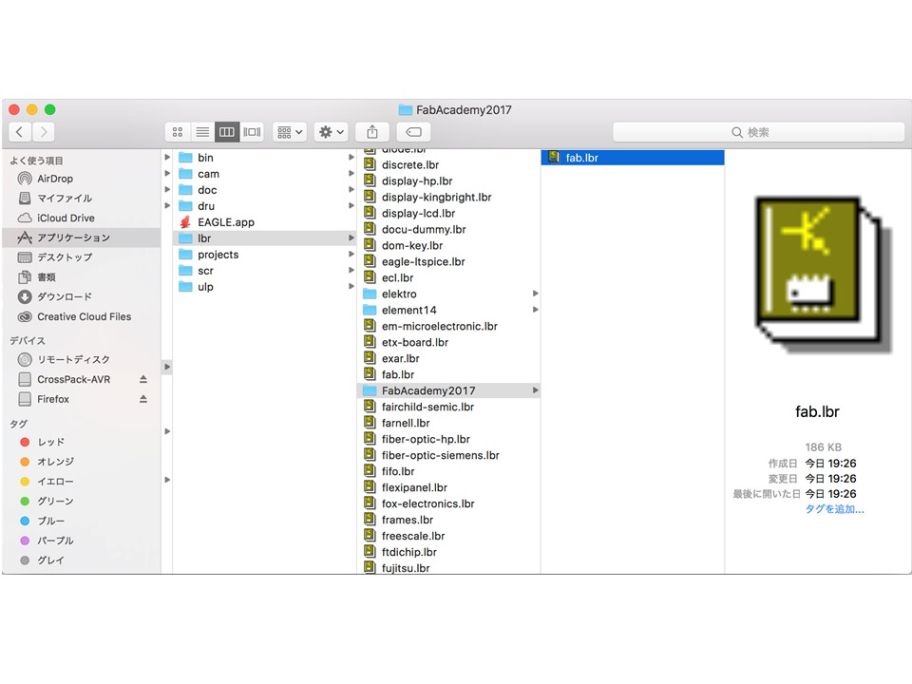Expand the elektro folder arrow

[535, 294]
